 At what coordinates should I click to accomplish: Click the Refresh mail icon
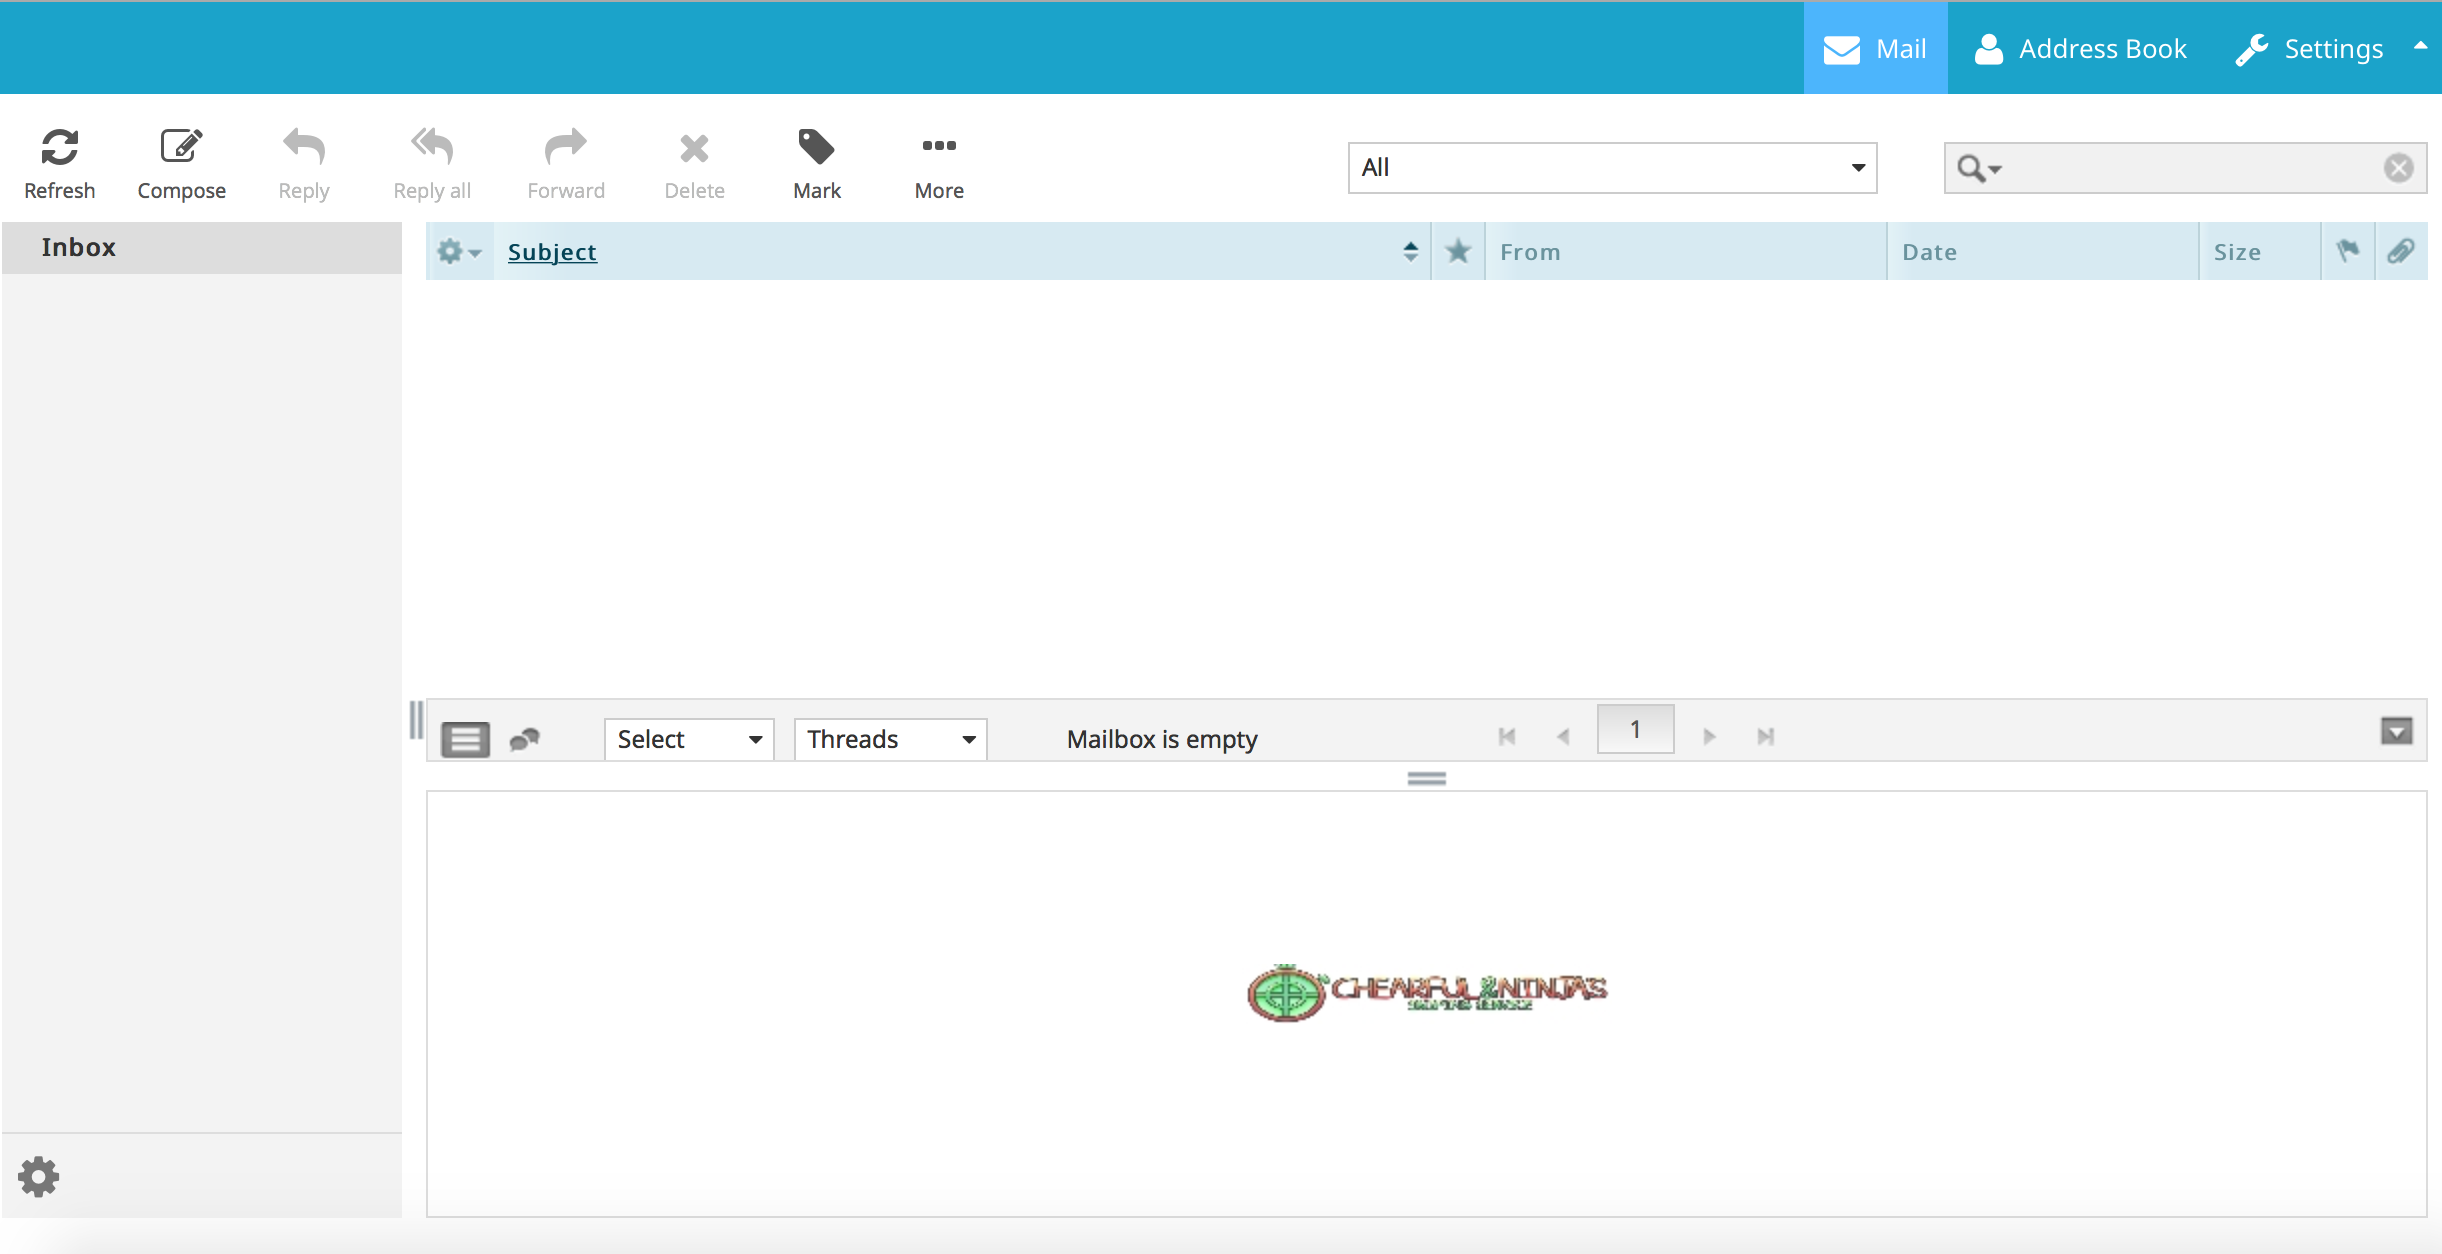click(59, 163)
